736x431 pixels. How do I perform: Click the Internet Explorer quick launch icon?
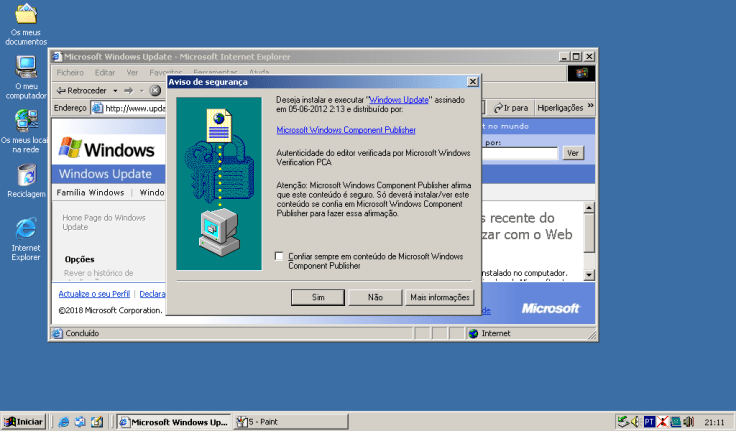tap(65, 422)
